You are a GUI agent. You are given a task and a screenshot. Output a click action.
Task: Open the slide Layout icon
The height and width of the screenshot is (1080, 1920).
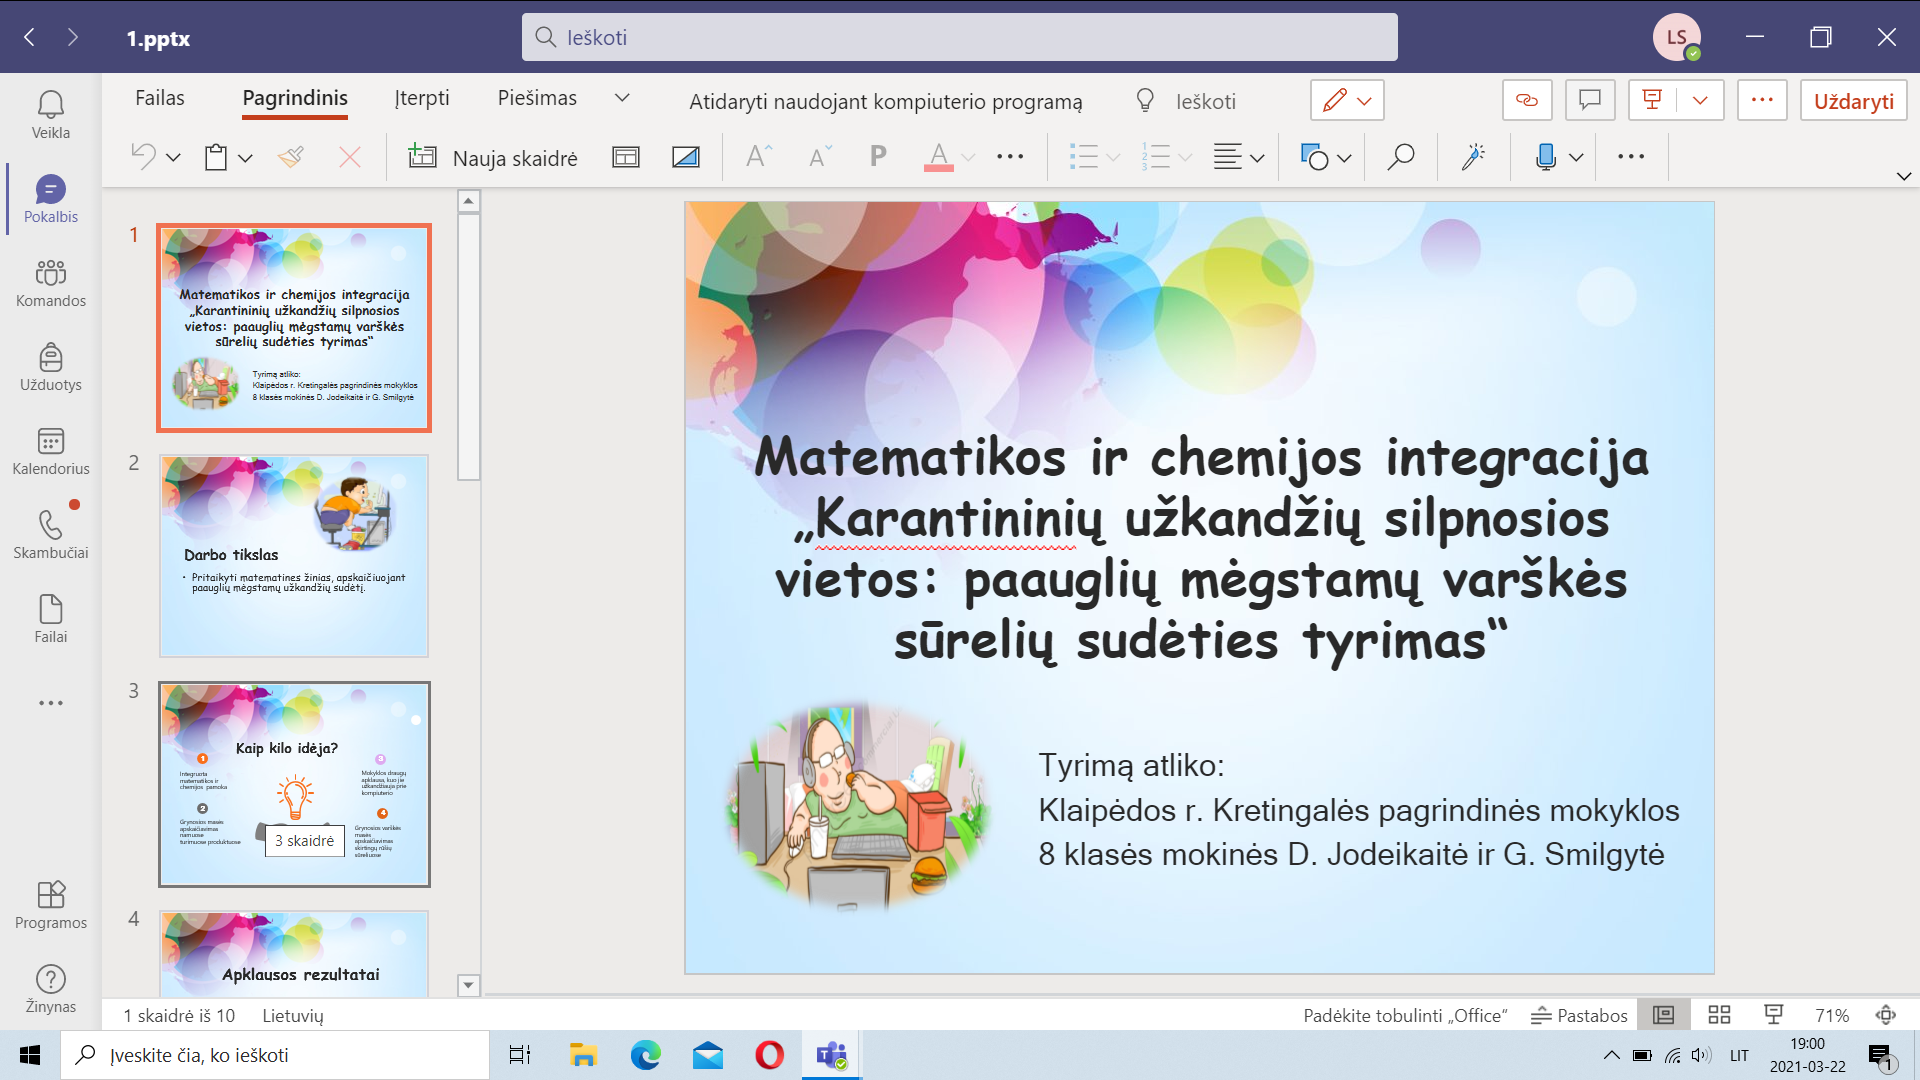click(x=626, y=157)
